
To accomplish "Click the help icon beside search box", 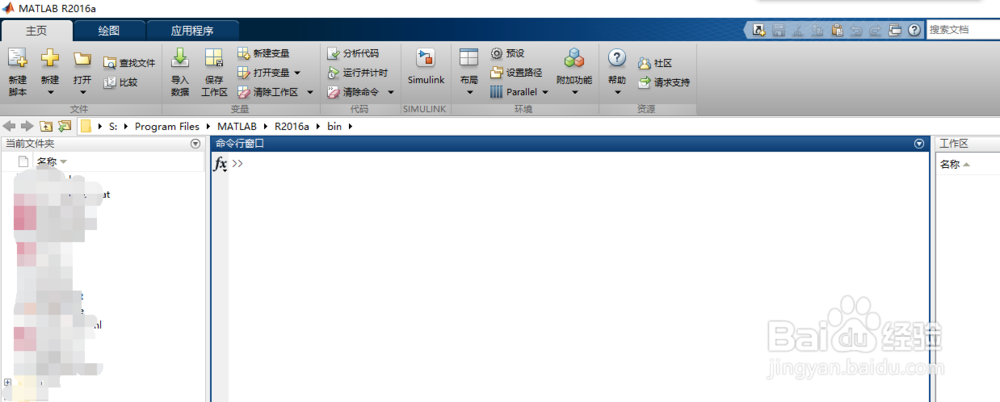I will click(915, 29).
